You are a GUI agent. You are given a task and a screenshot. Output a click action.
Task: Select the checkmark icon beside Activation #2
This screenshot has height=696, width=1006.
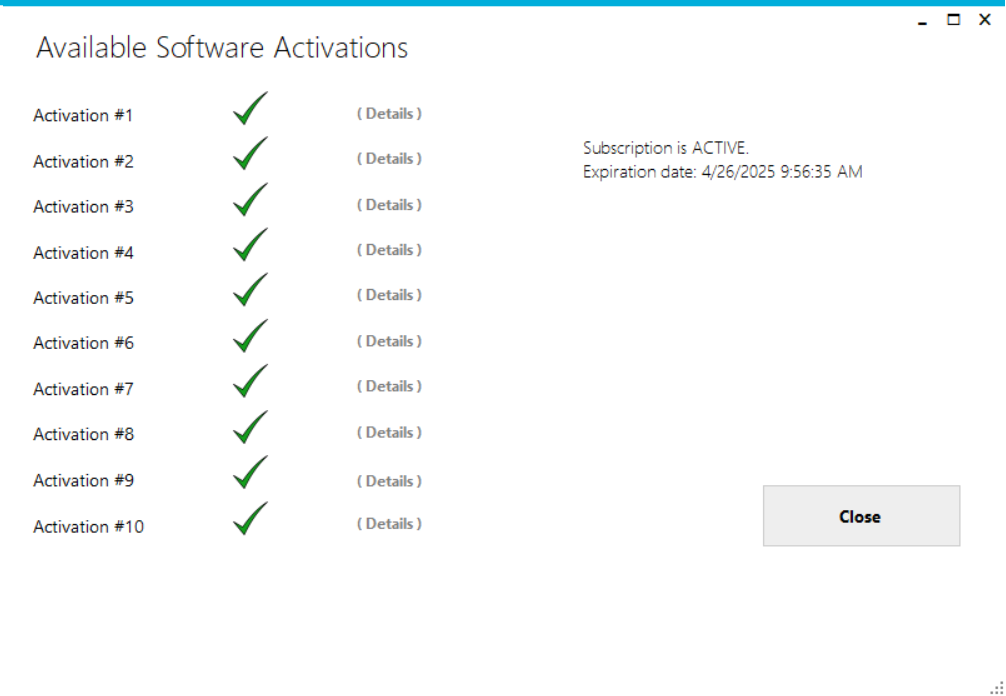[249, 155]
